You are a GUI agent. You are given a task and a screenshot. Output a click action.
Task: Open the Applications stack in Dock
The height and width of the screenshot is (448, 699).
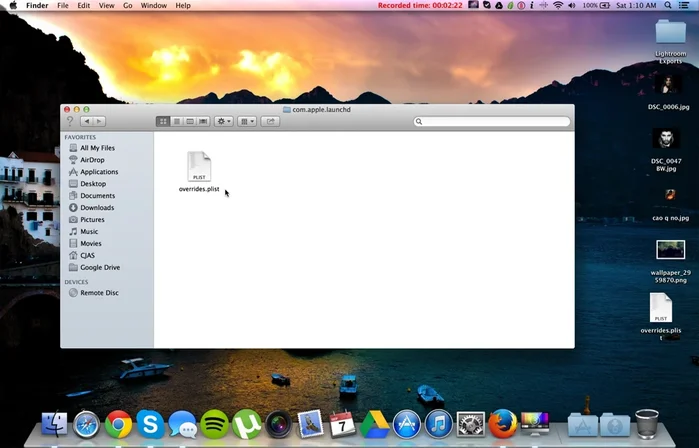pyautogui.click(x=583, y=425)
